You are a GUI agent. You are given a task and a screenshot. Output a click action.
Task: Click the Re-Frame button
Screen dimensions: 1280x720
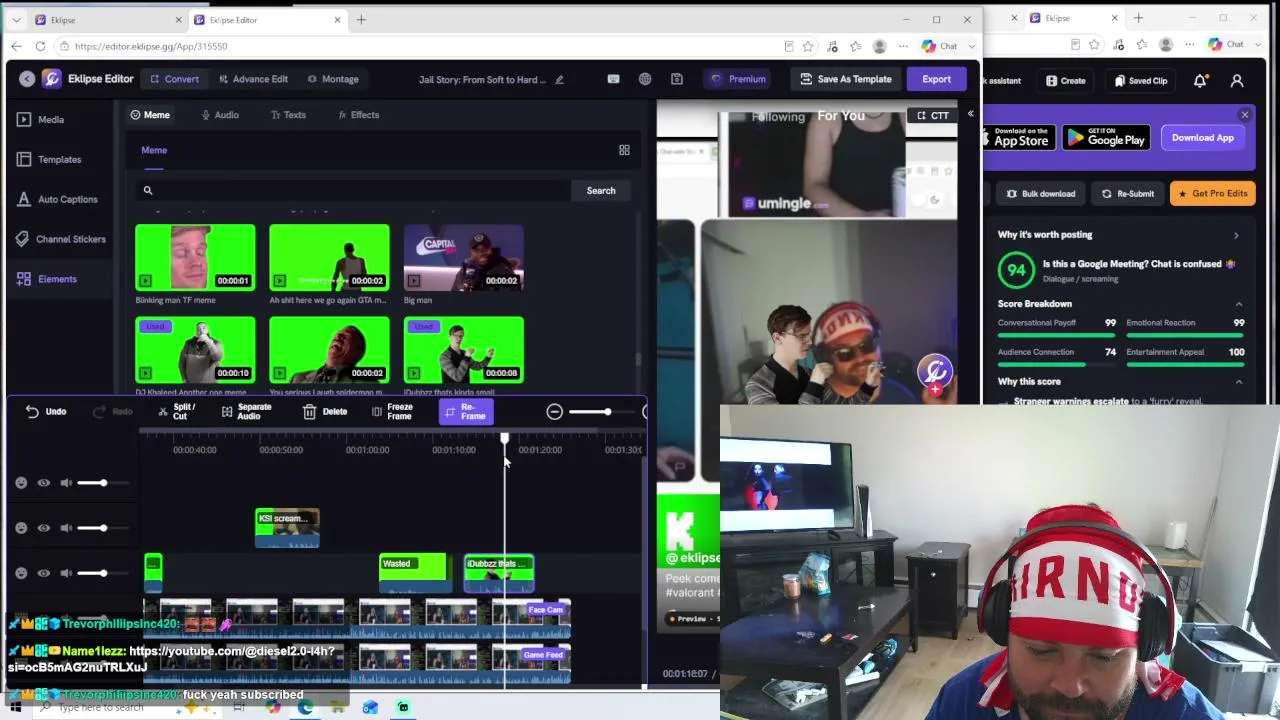[x=465, y=412]
